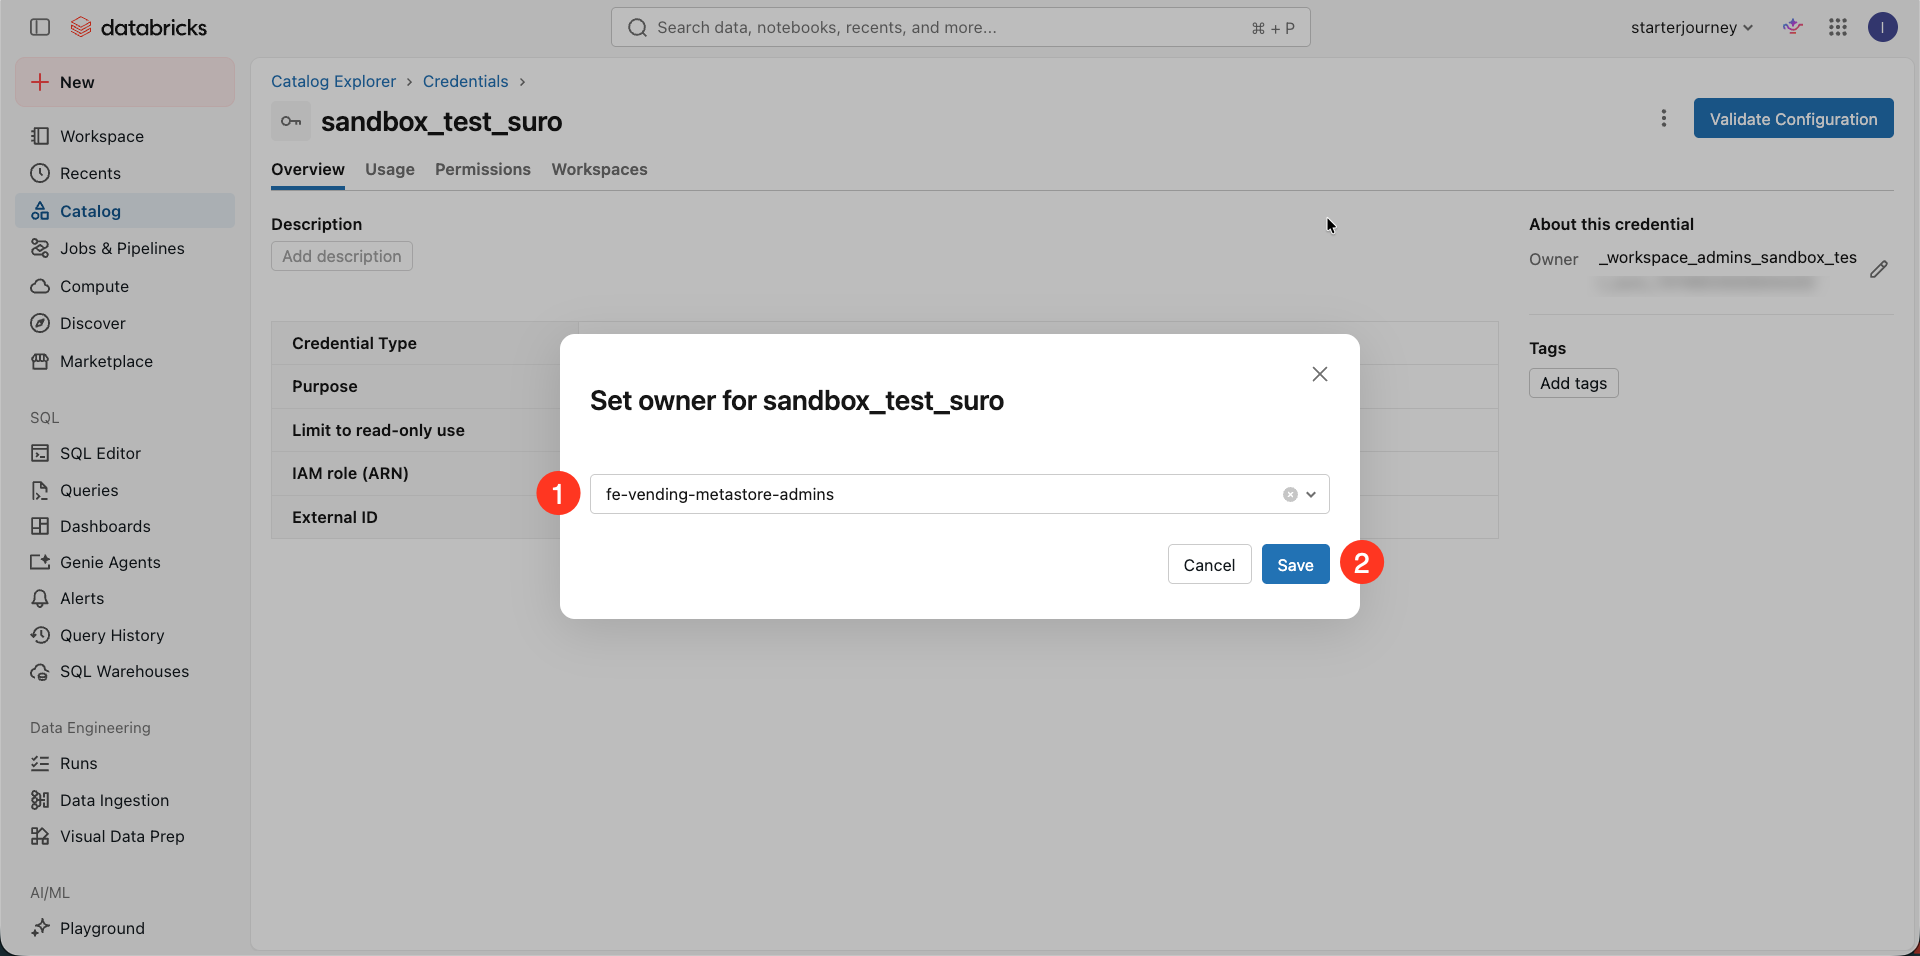Screen dimensions: 1920x956
Task: Open the Catalog Explorer breadcrumb link
Action: [333, 81]
